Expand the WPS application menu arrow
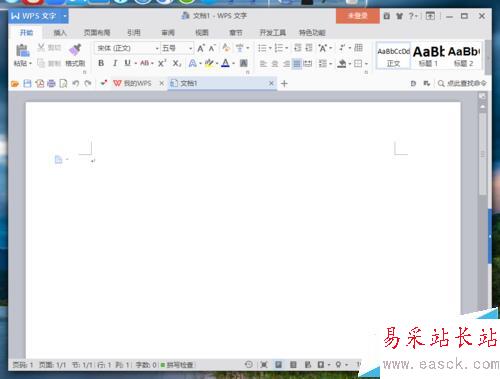This screenshot has height=379, width=500. (65, 16)
